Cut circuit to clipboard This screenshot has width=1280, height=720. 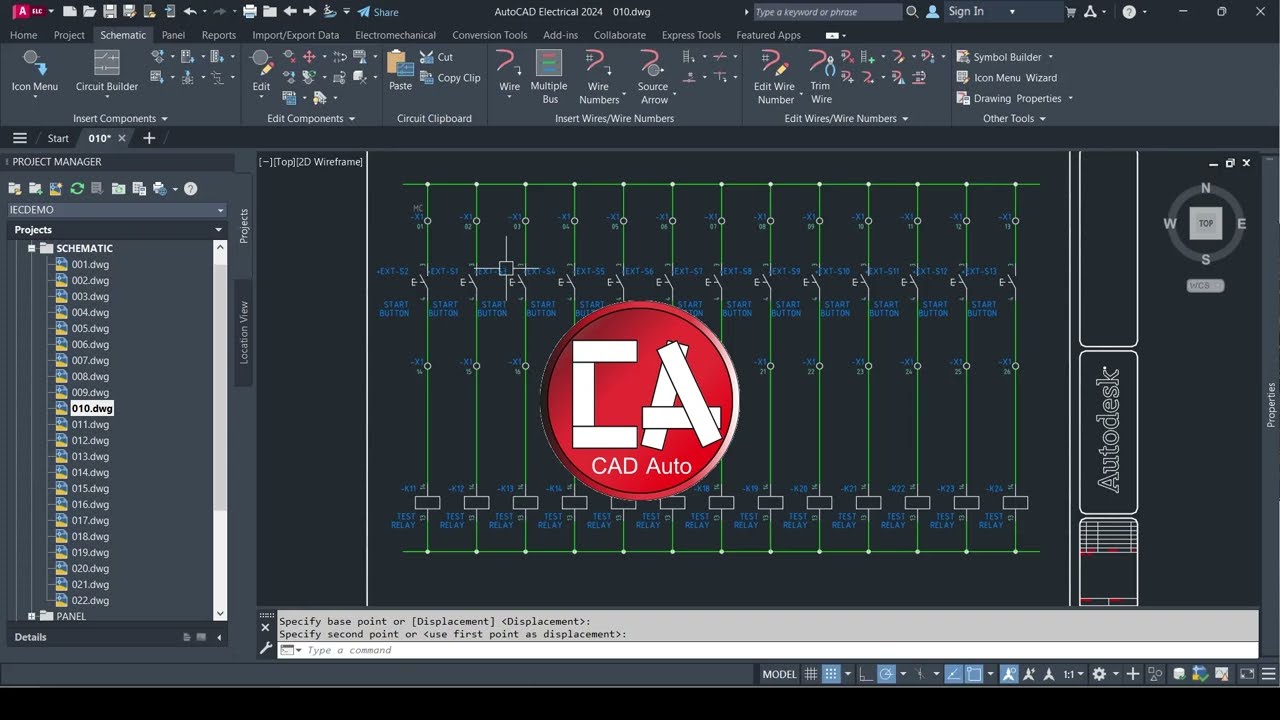(437, 57)
